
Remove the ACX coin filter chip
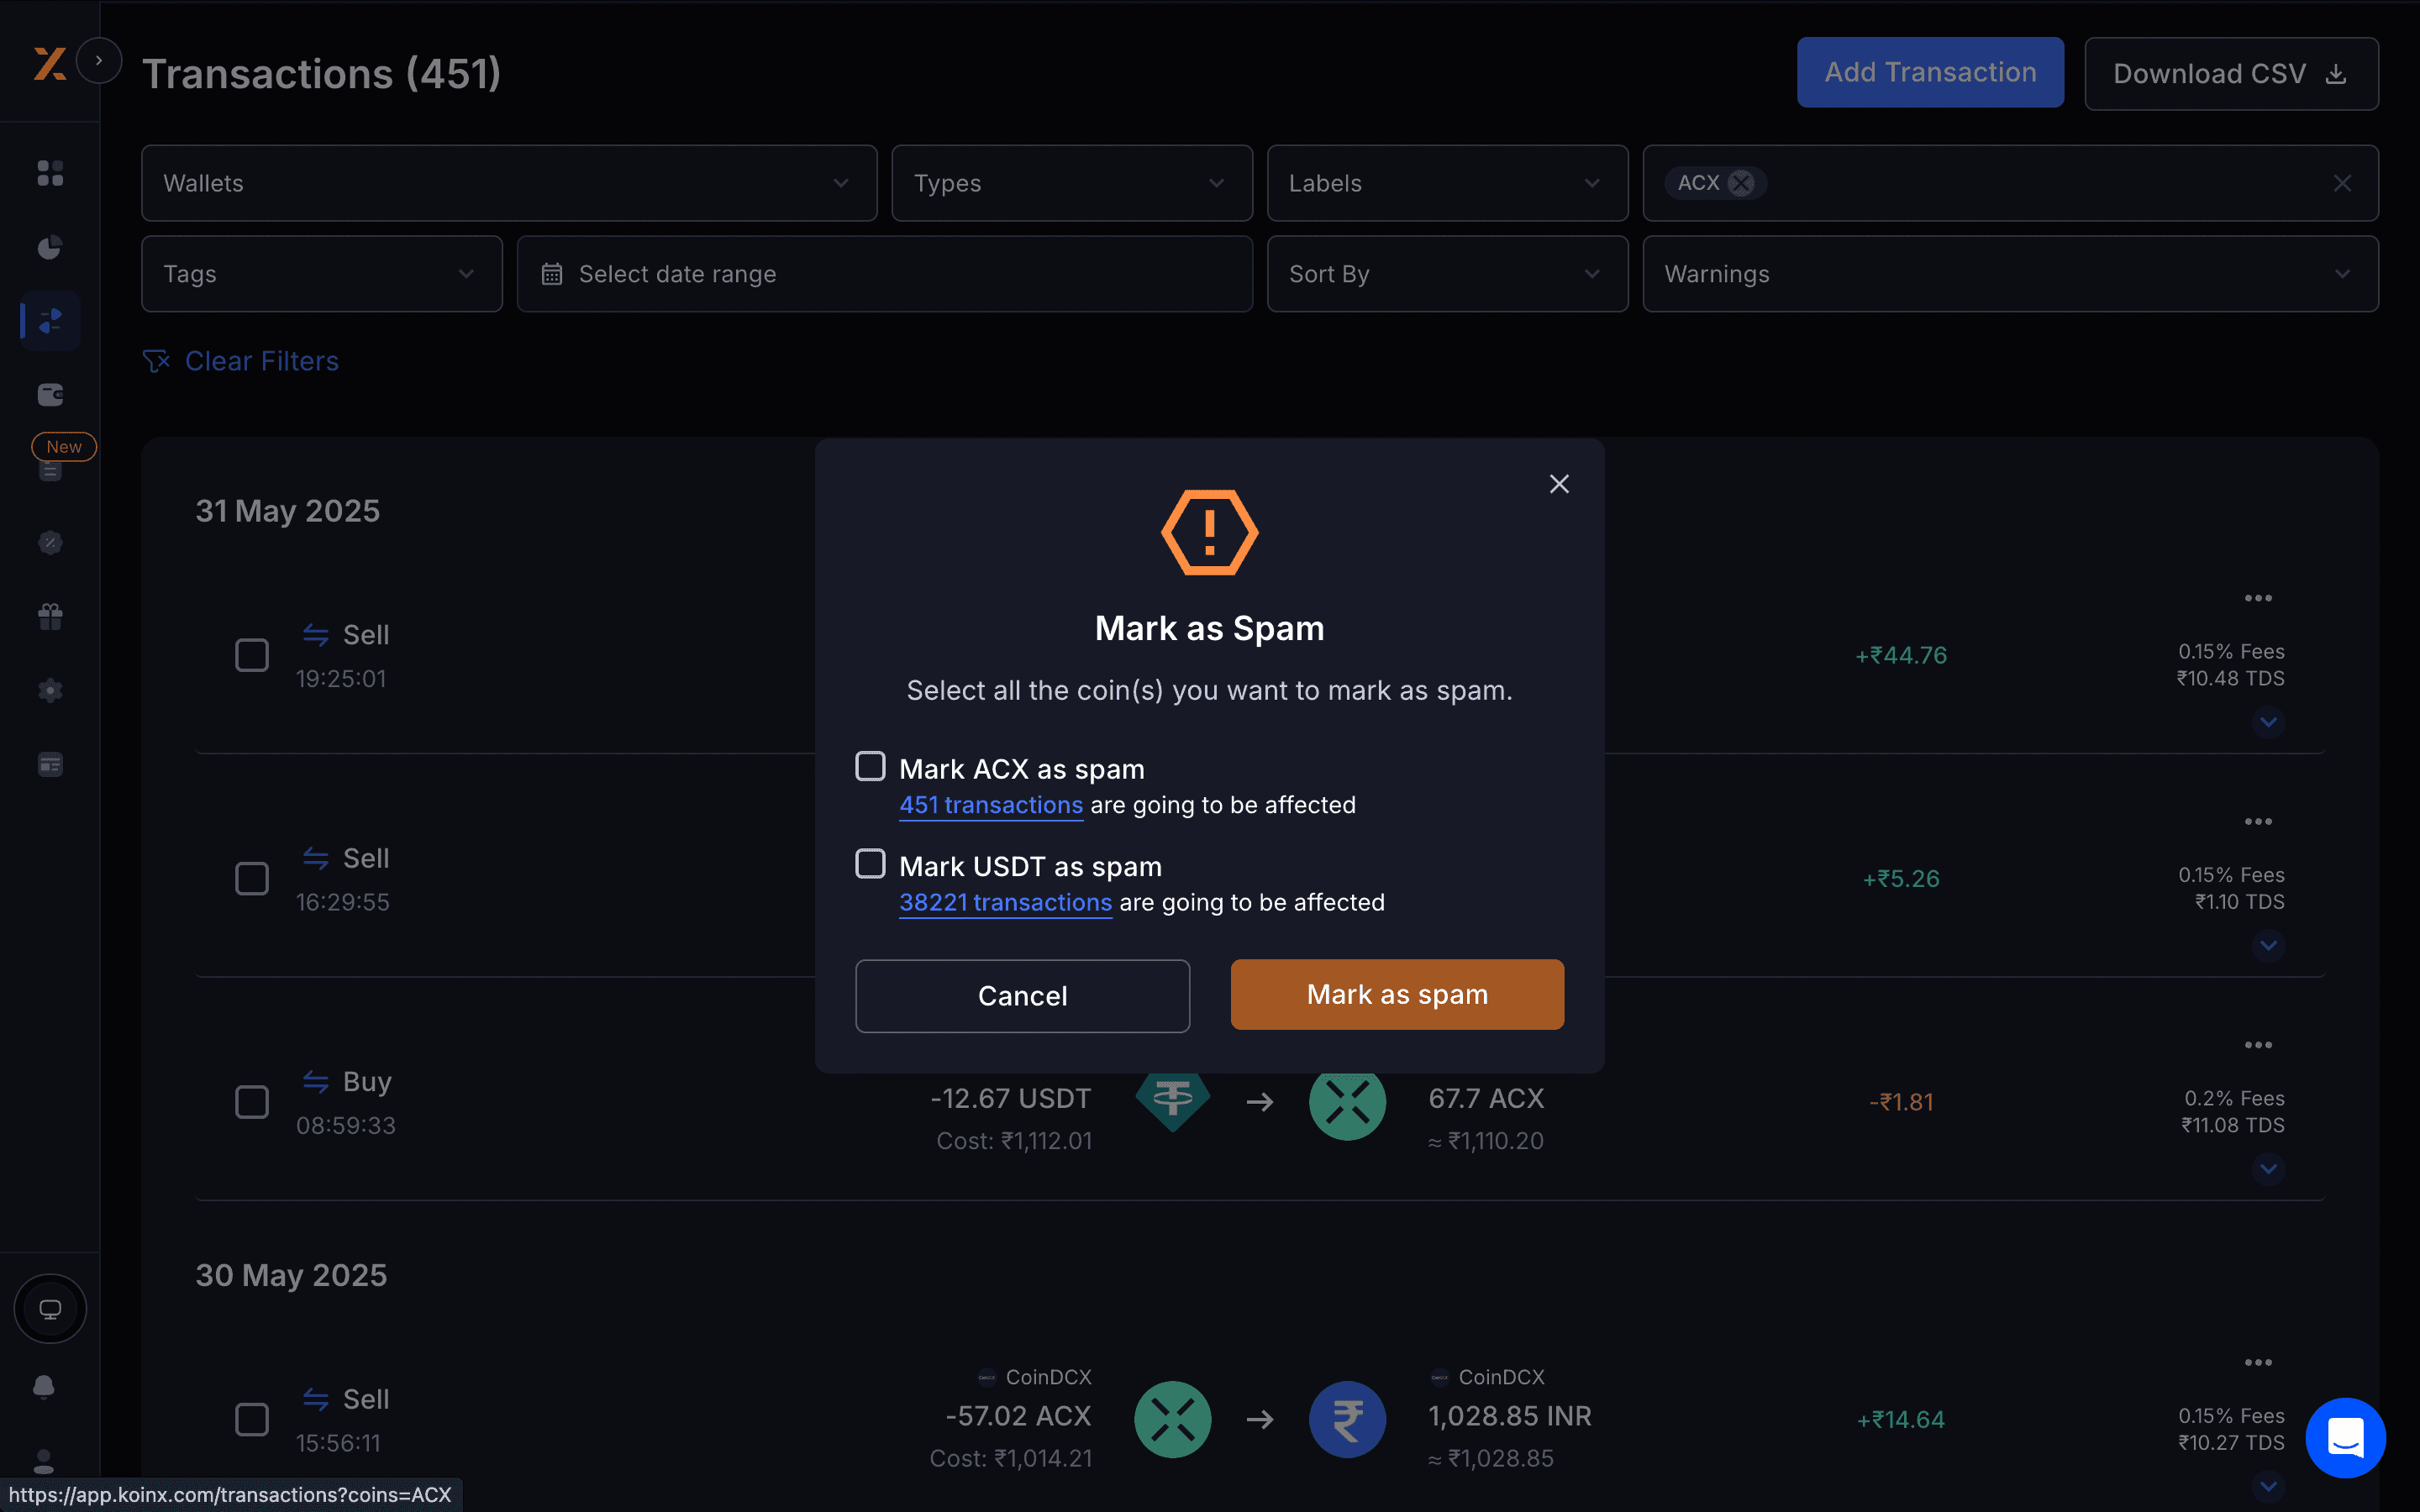(1741, 183)
